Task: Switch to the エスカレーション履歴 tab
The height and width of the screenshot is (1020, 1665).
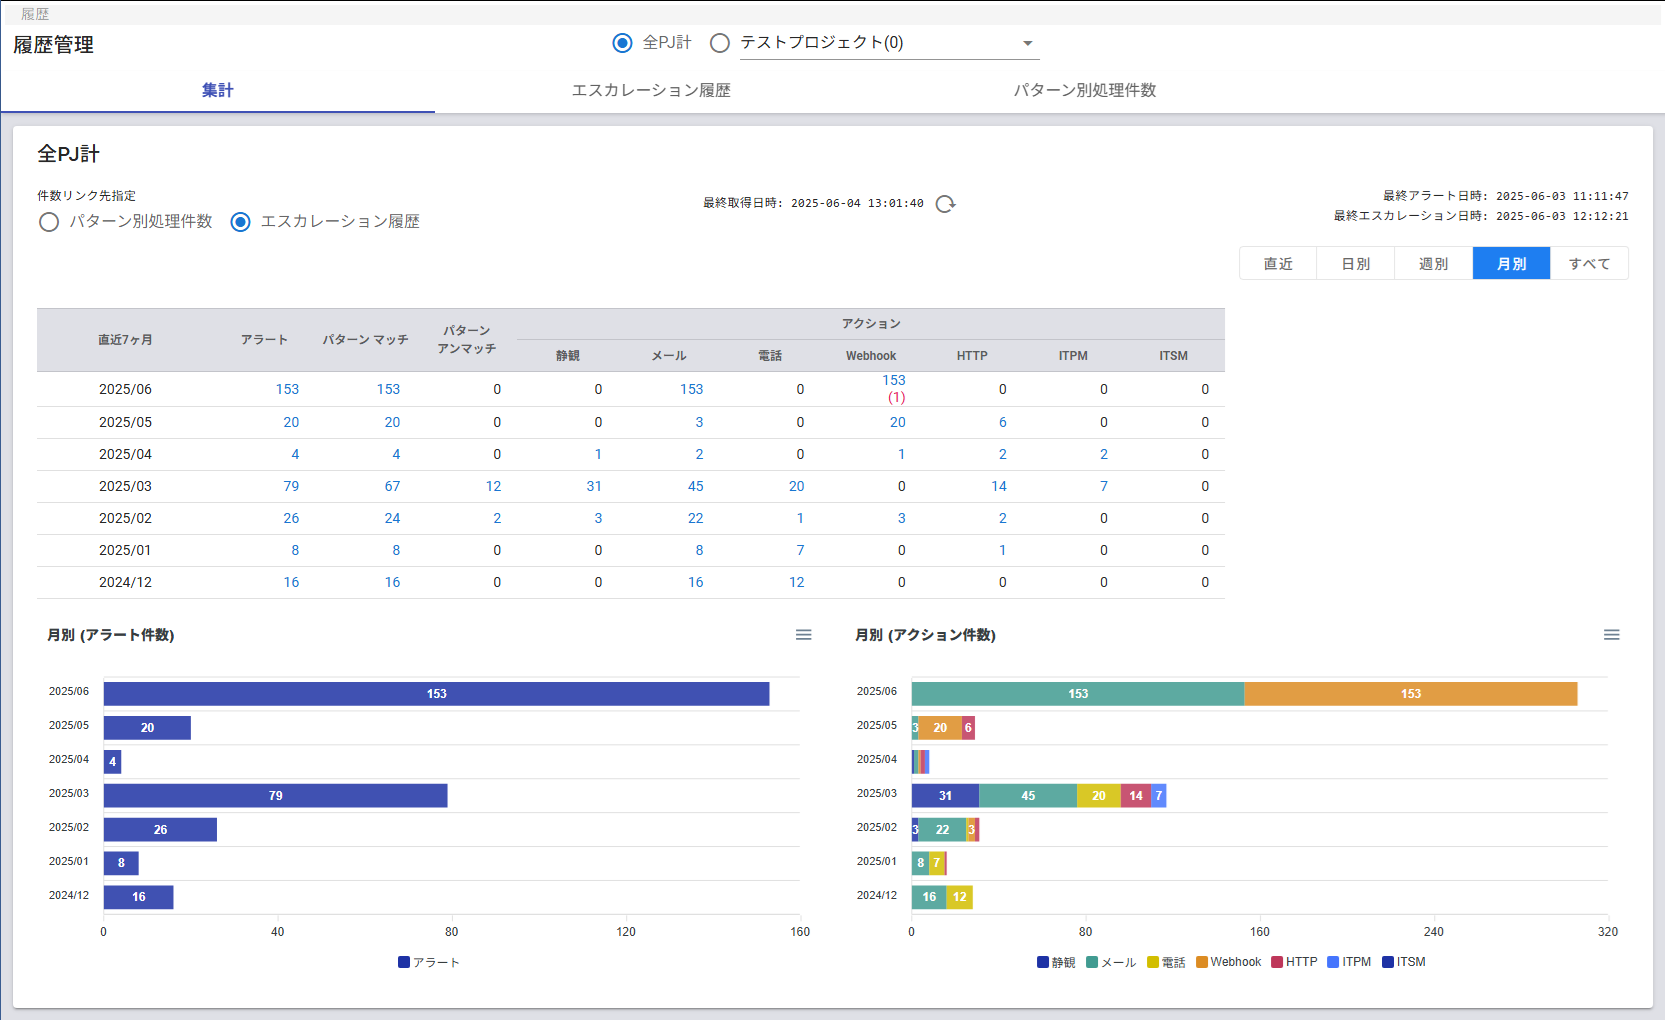Action: pos(651,90)
